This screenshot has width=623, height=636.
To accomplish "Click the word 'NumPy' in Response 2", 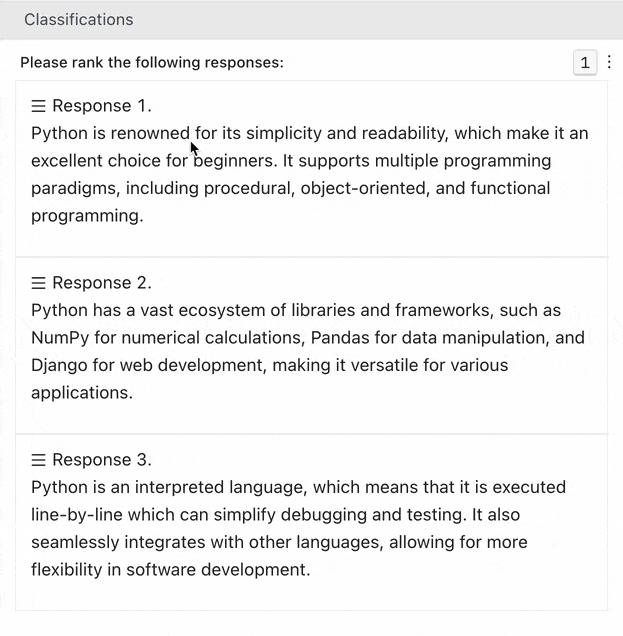I will tap(61, 338).
